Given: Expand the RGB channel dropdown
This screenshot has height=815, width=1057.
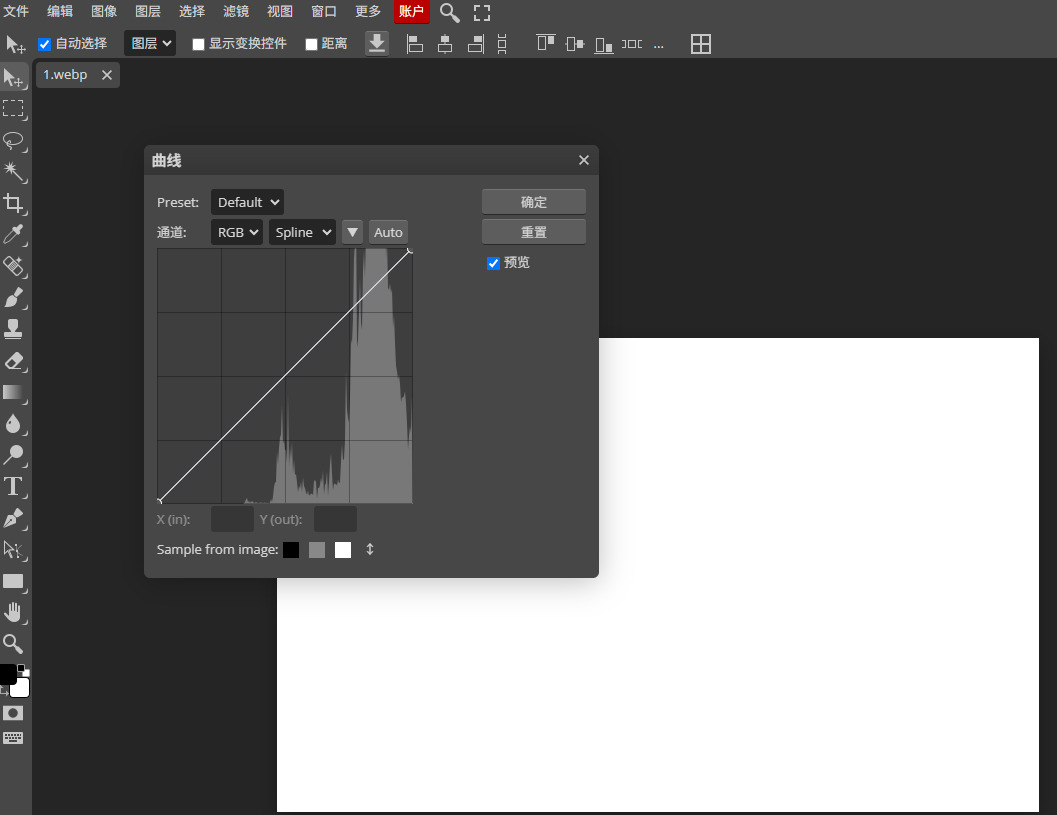Looking at the screenshot, I should [237, 232].
